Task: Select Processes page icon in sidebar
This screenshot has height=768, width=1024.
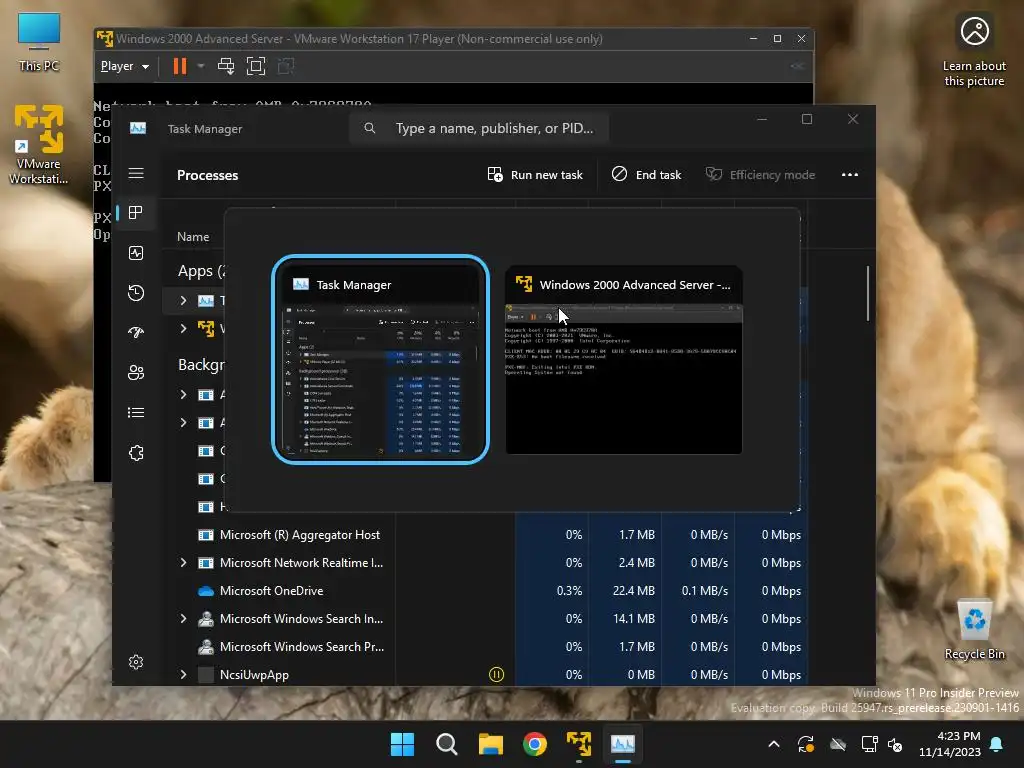Action: pos(136,212)
